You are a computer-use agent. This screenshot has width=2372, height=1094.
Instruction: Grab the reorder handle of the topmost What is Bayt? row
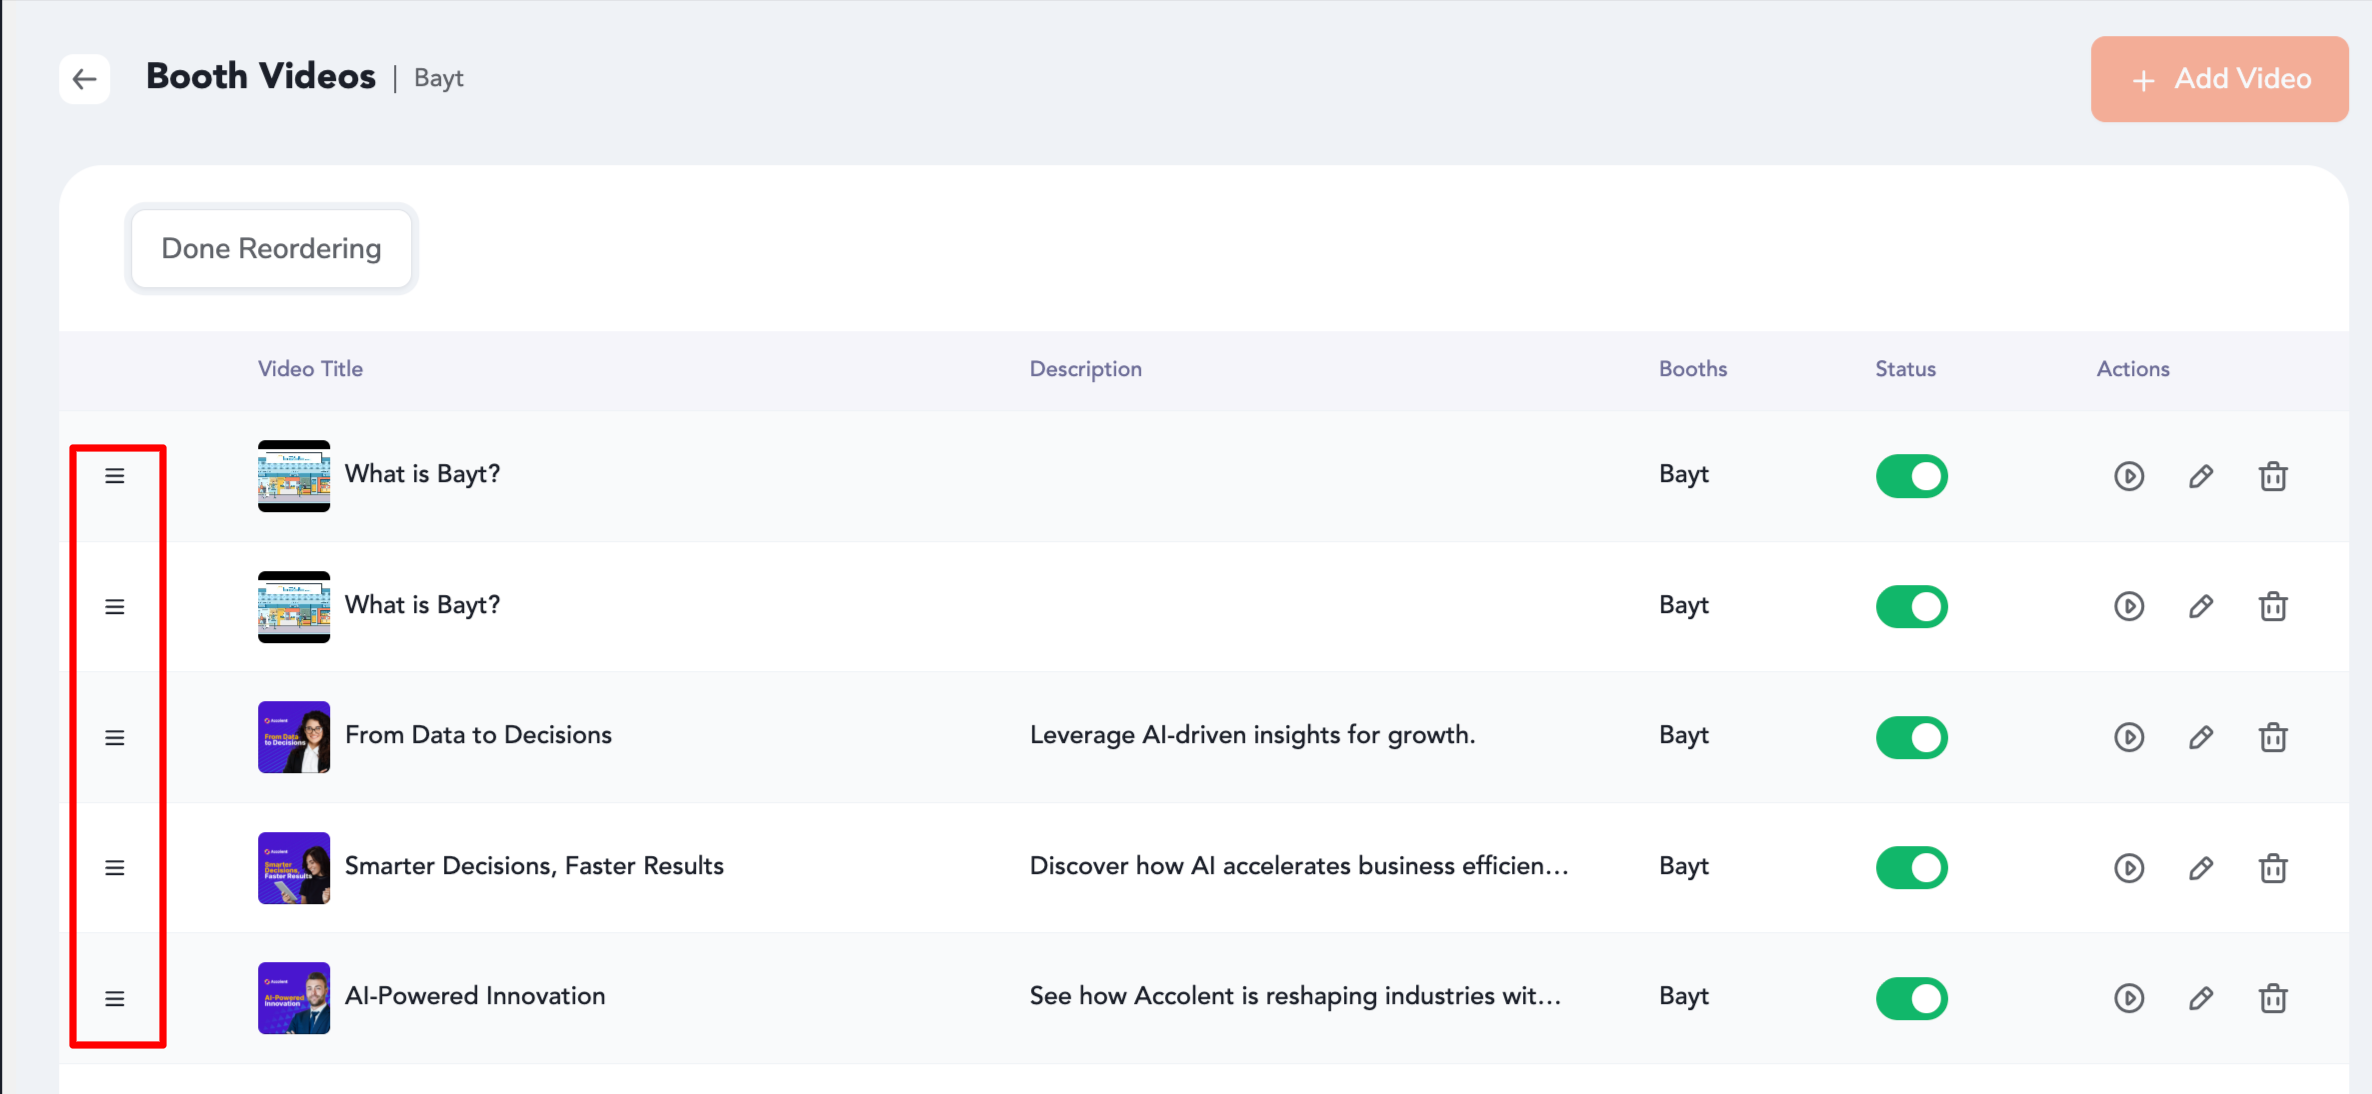[115, 476]
